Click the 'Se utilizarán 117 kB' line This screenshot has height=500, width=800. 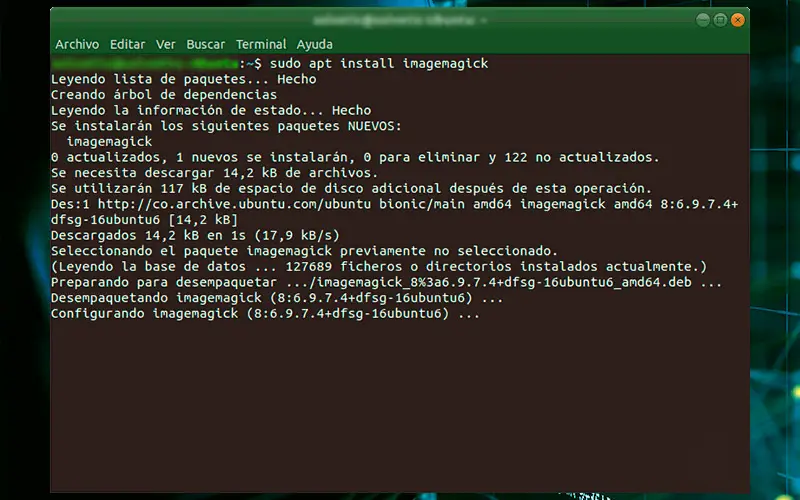(x=352, y=188)
